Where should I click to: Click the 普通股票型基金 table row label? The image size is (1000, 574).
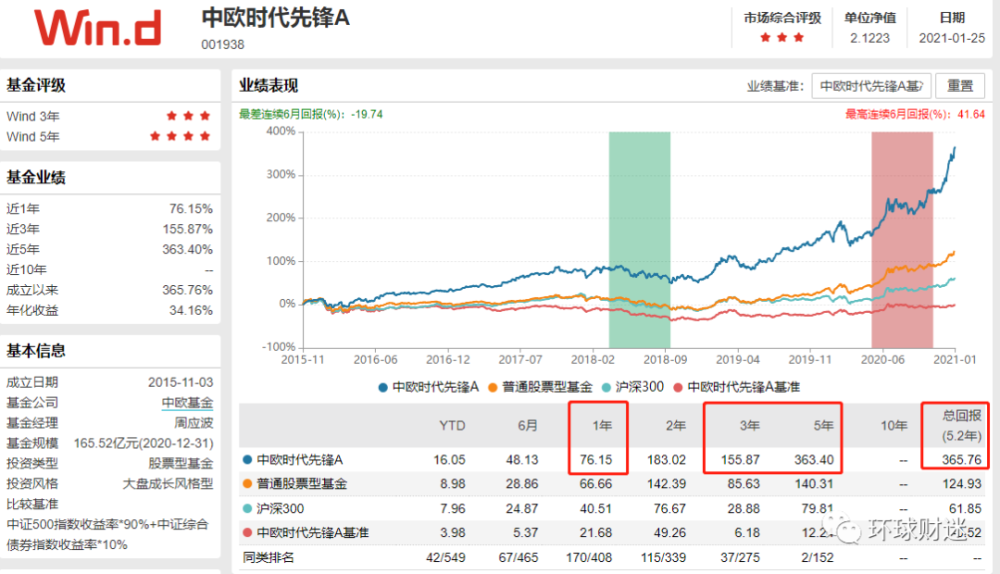click(x=302, y=484)
